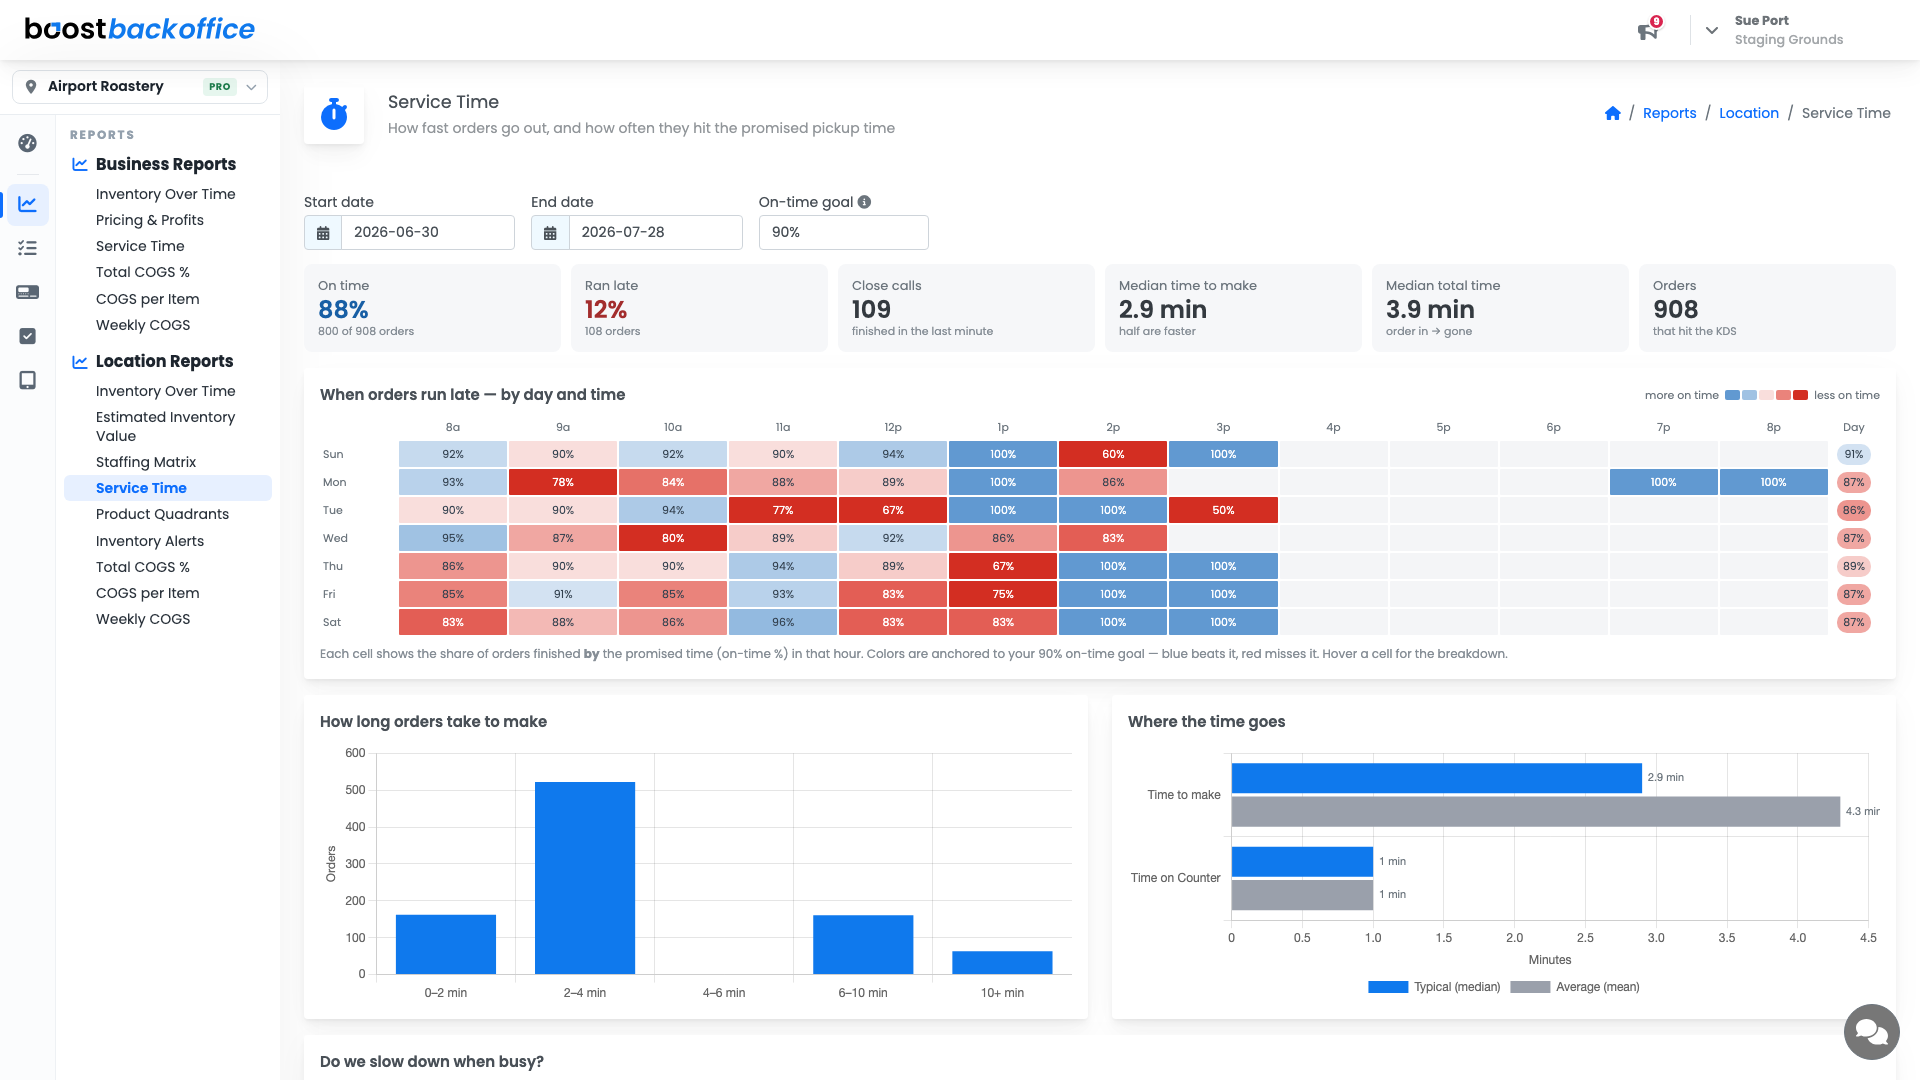This screenshot has height=1080, width=1920.
Task: Click the 2–4 min histogram bar
Action: [x=585, y=878]
